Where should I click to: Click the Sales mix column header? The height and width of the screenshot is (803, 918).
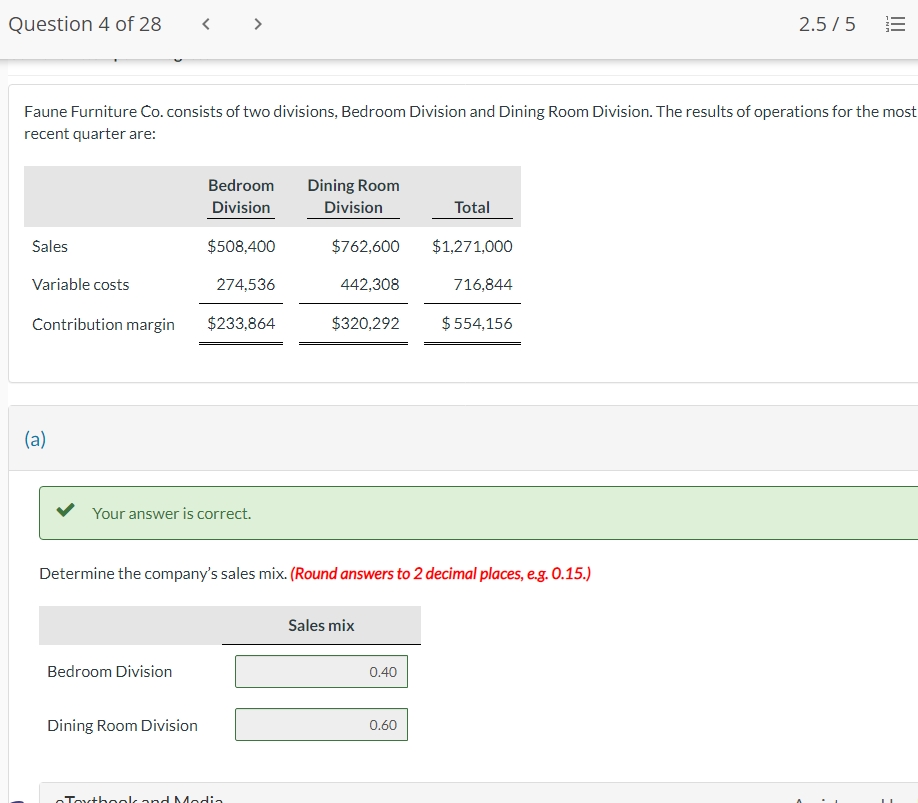click(321, 625)
